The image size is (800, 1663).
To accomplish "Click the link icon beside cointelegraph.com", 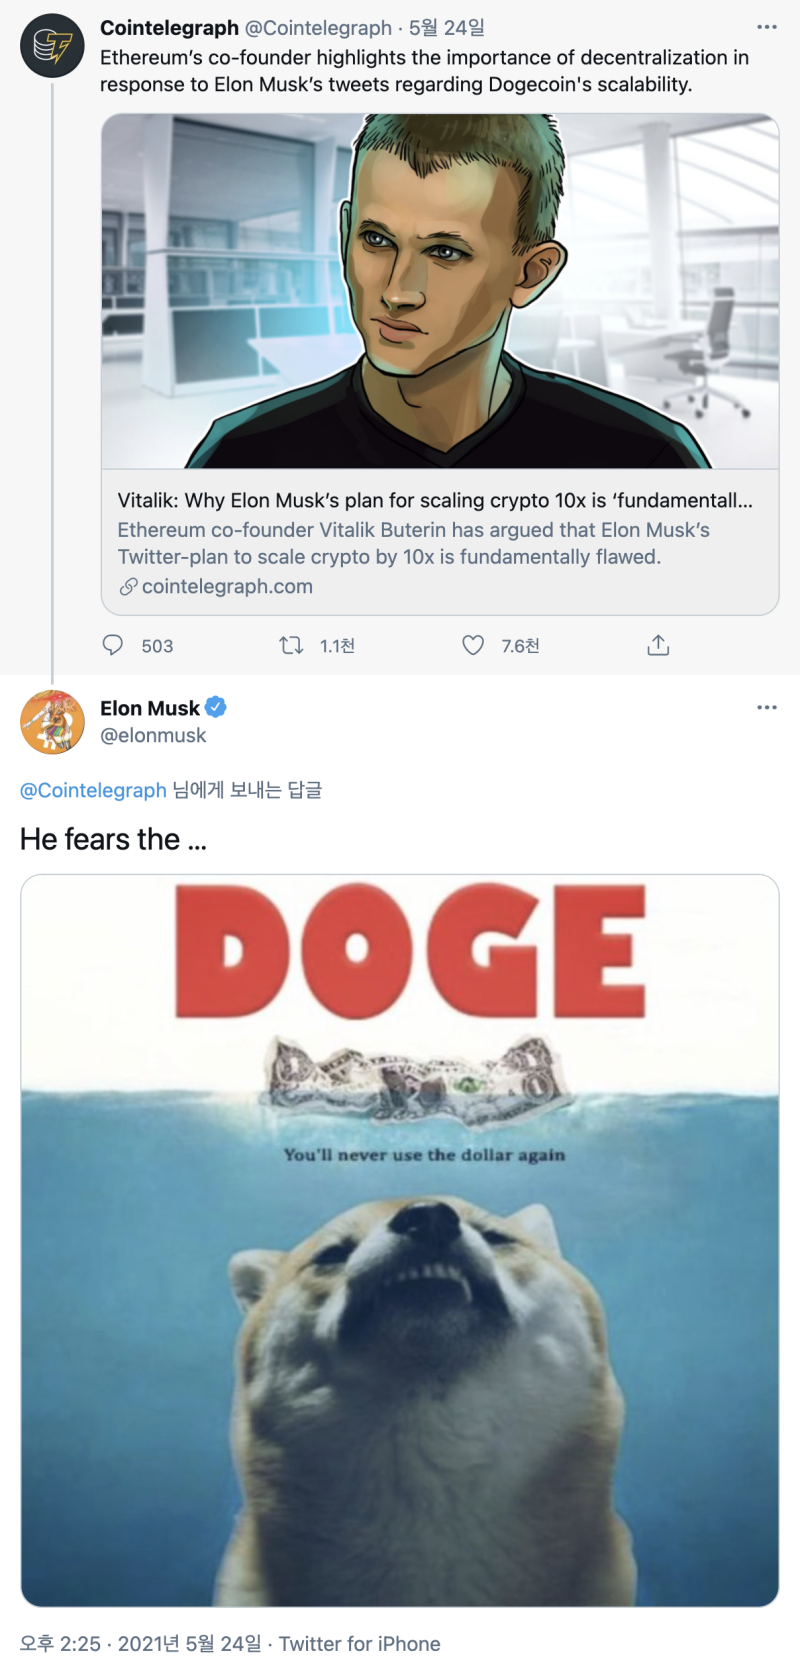I will (128, 587).
